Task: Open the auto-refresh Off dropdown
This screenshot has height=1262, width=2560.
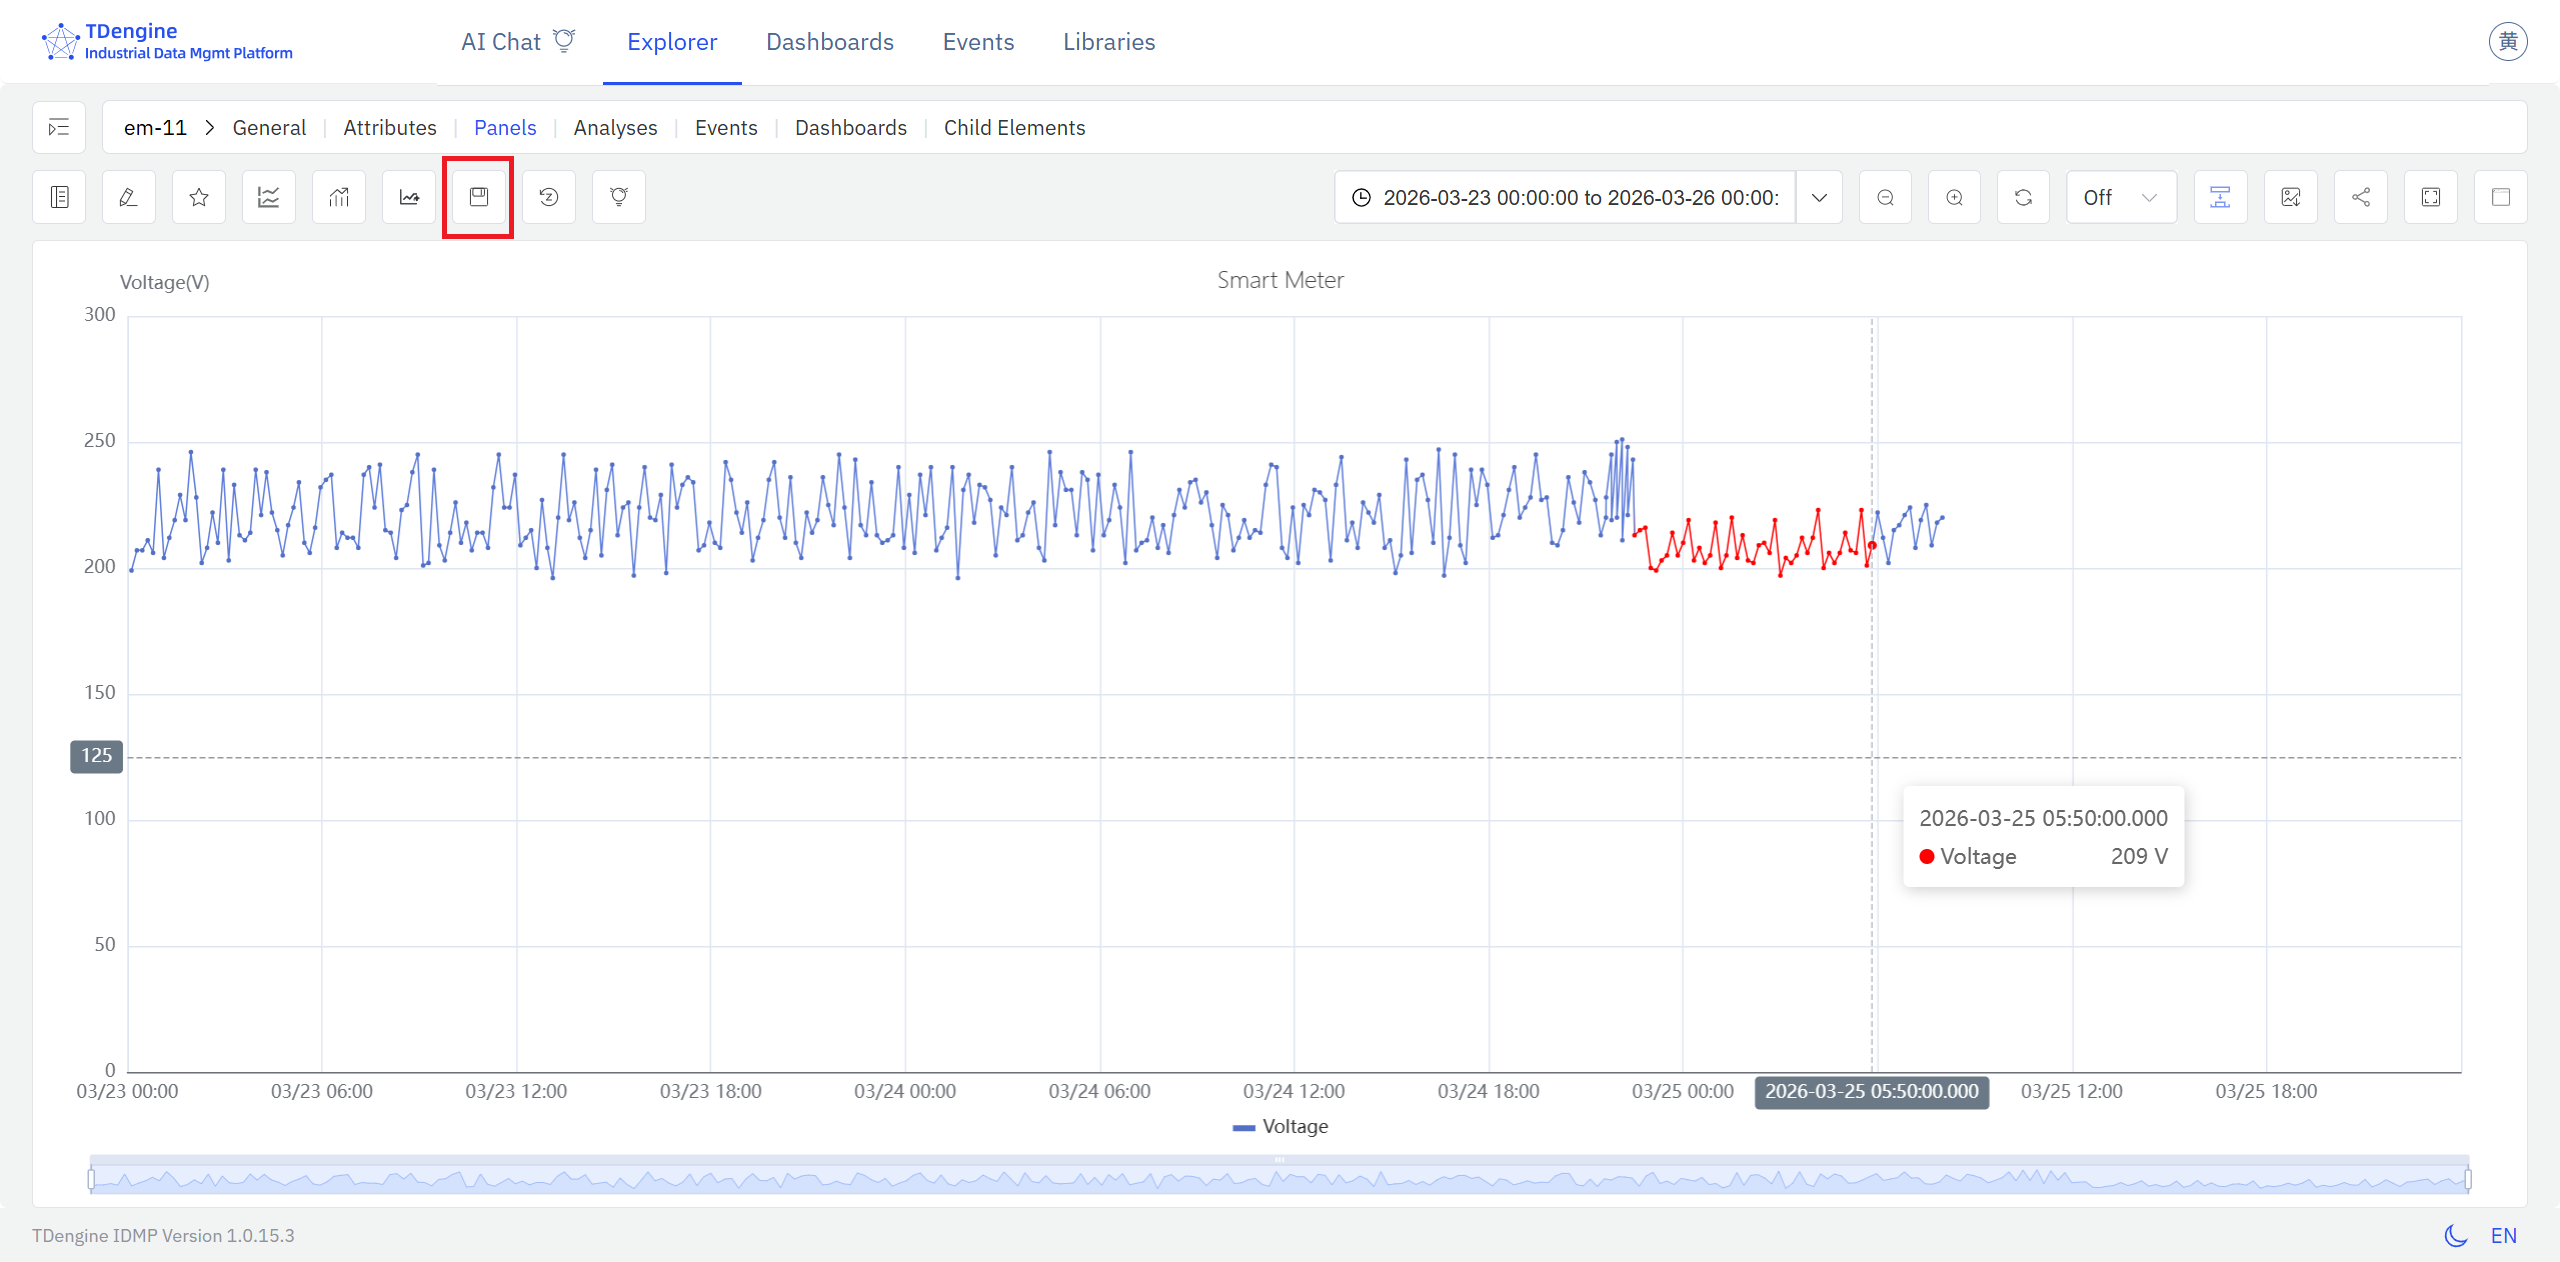Action: (2120, 197)
